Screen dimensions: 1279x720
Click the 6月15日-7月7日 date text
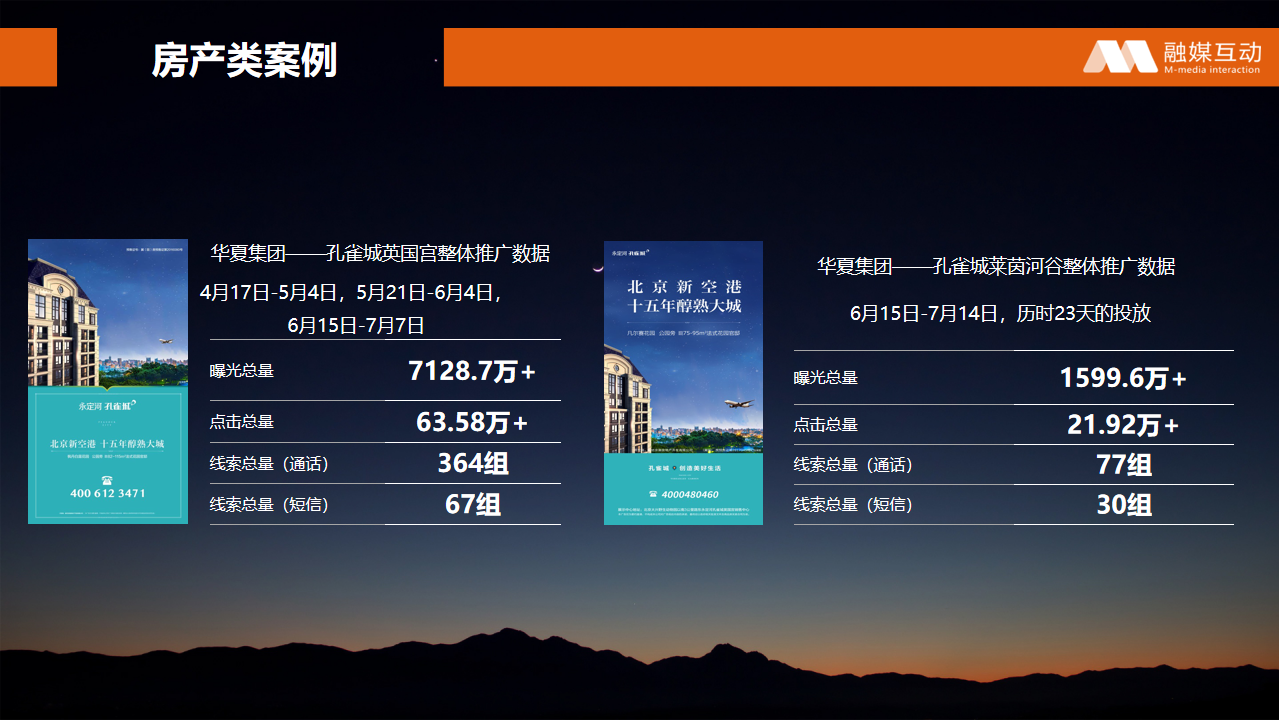[356, 325]
